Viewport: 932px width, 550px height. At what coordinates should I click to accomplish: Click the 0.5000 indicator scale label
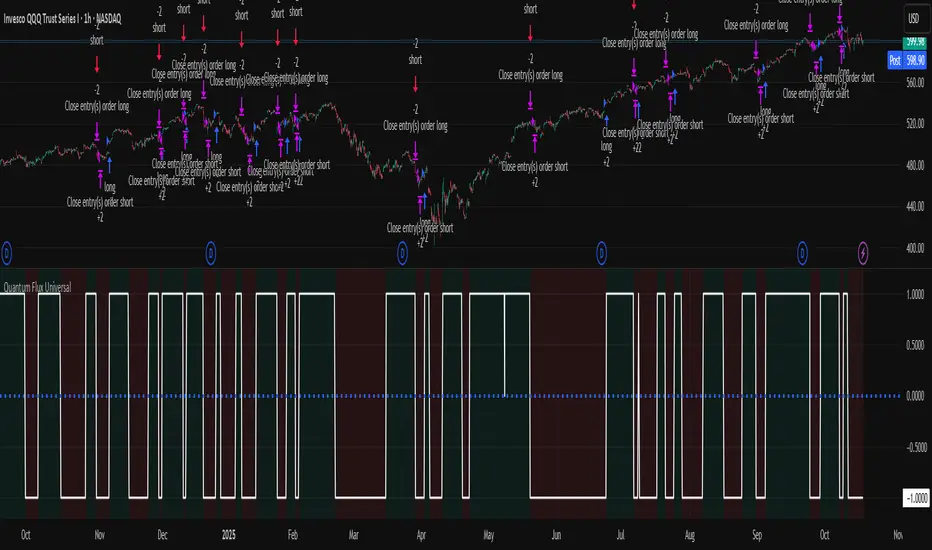click(916, 345)
